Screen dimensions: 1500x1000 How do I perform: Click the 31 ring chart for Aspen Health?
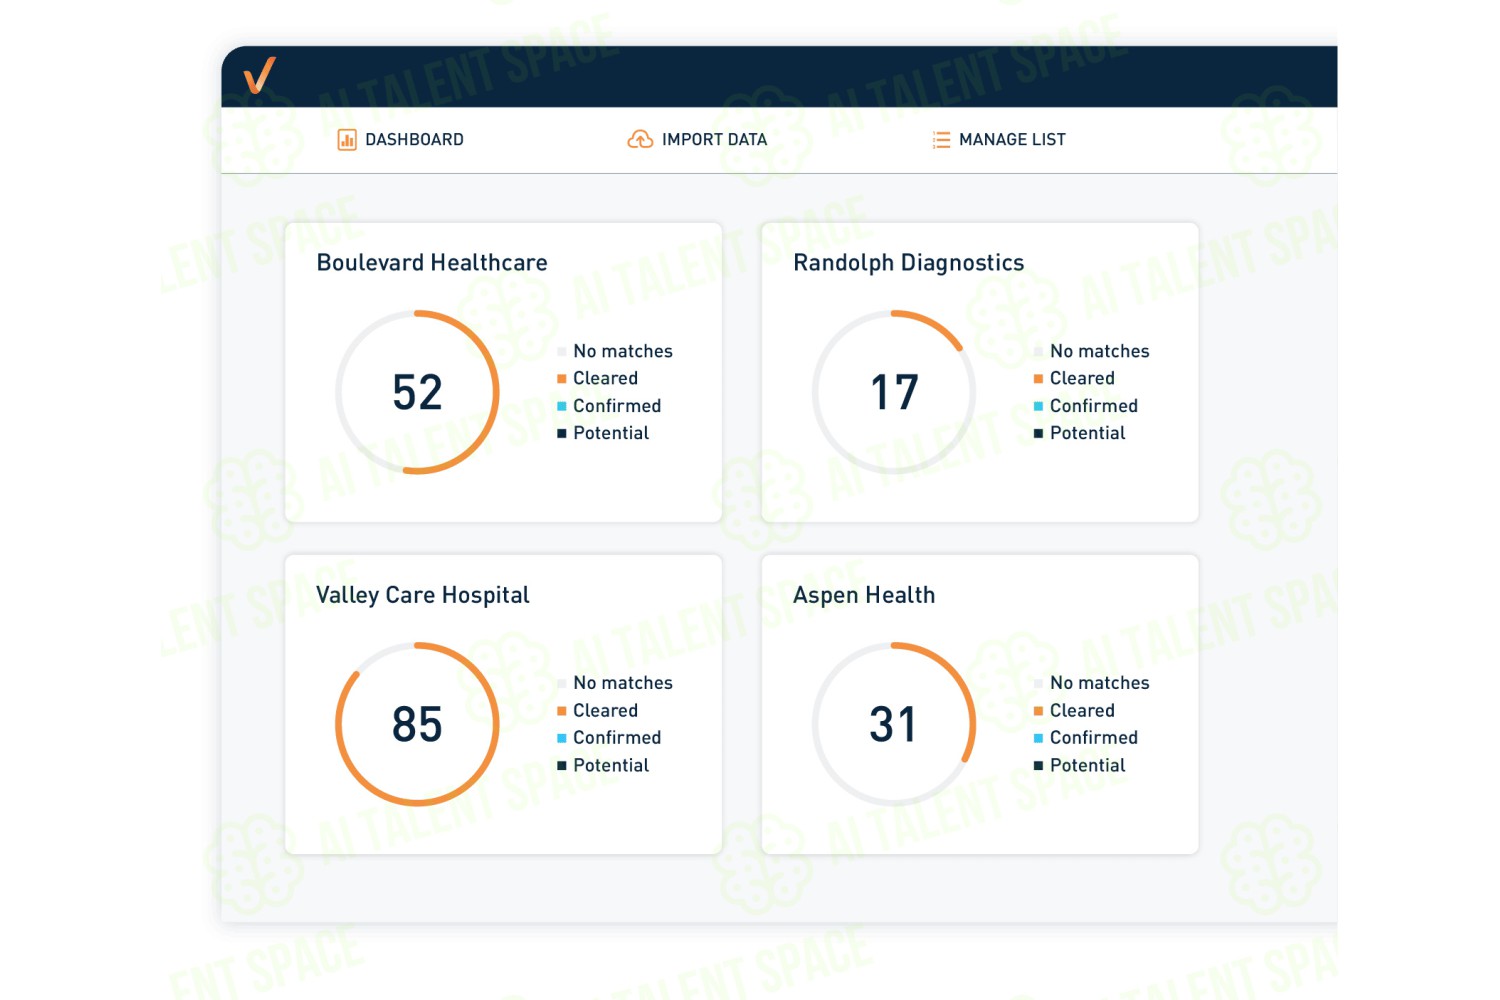click(894, 724)
